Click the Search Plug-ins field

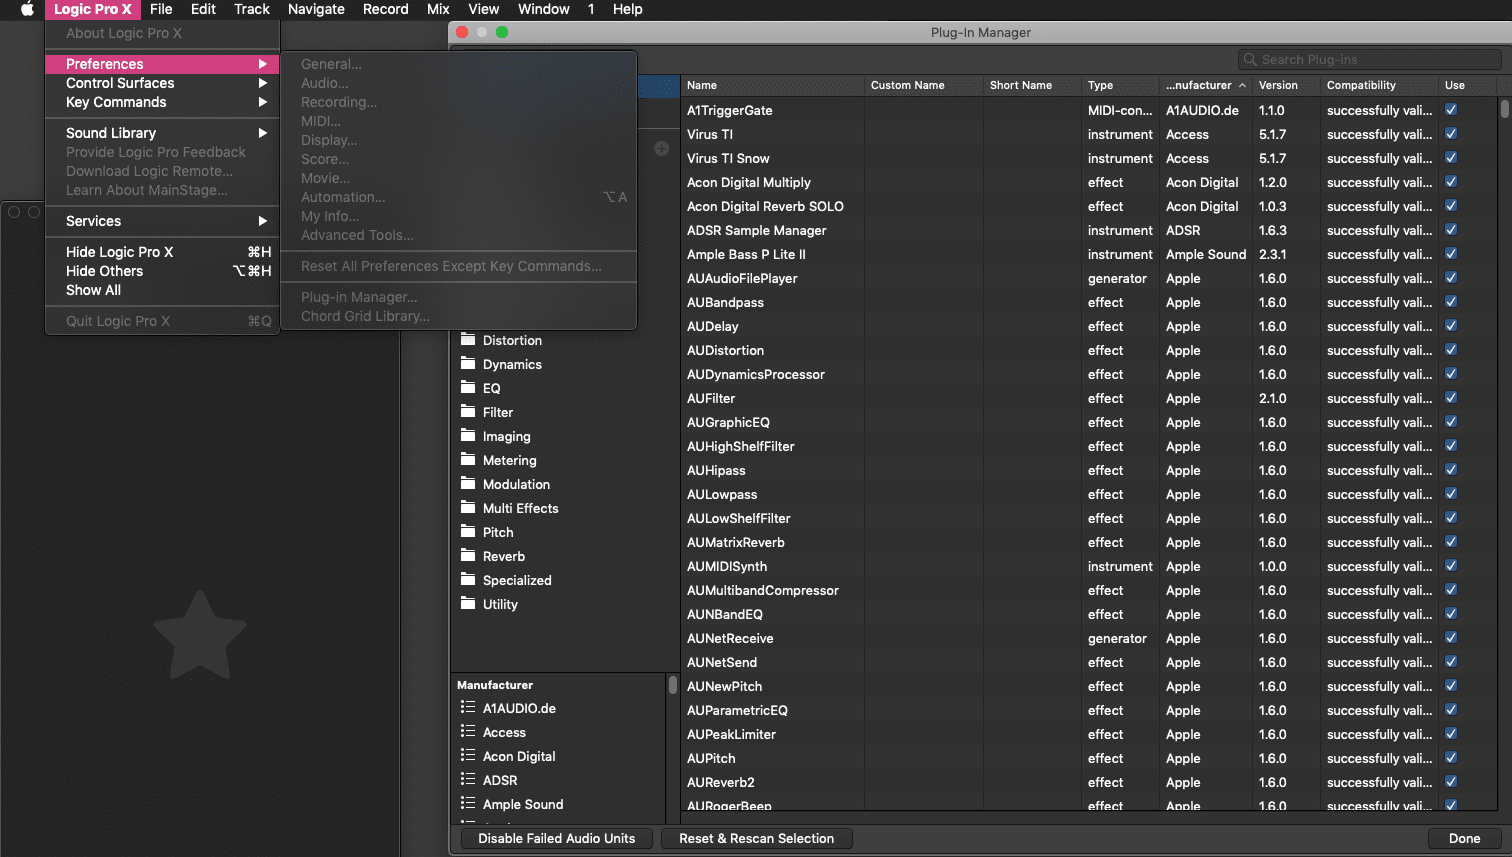pos(1369,60)
